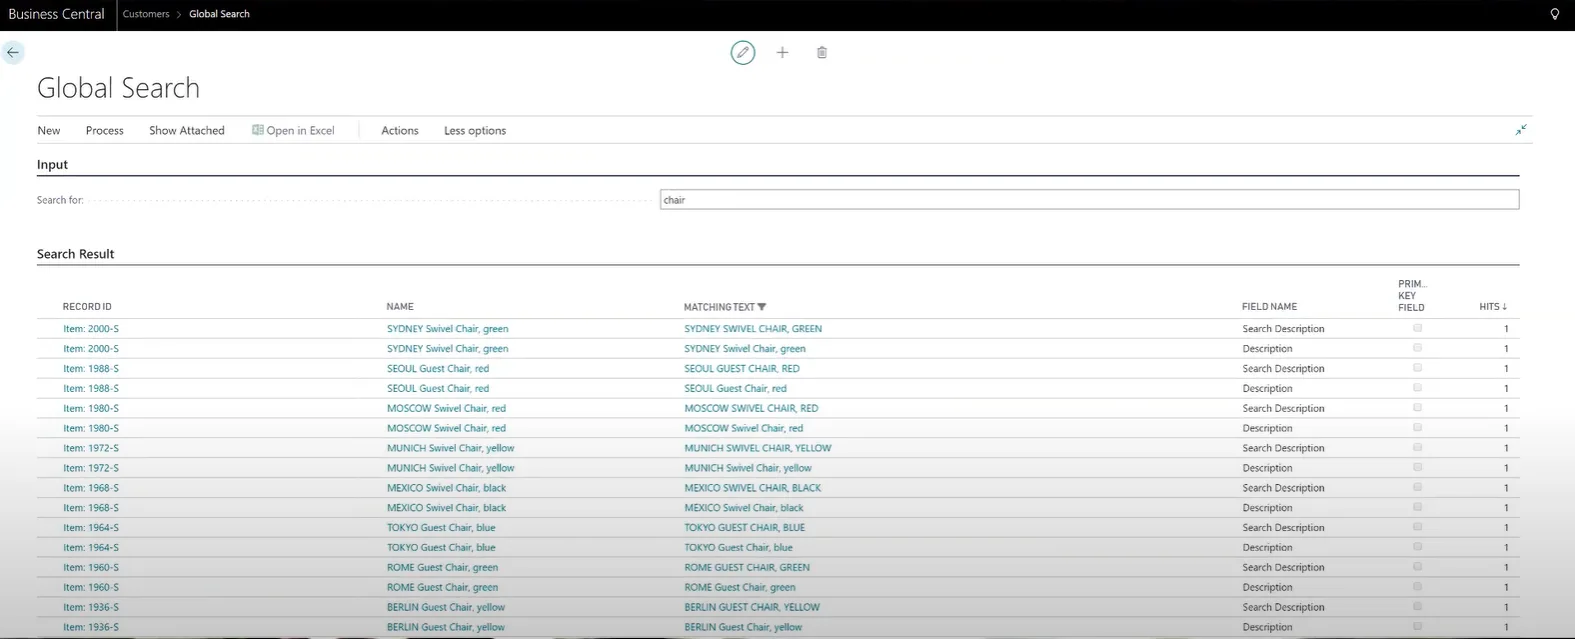Image resolution: width=1575 pixels, height=639 pixels.
Task: Click the Customers breadcrumb
Action: (x=146, y=14)
